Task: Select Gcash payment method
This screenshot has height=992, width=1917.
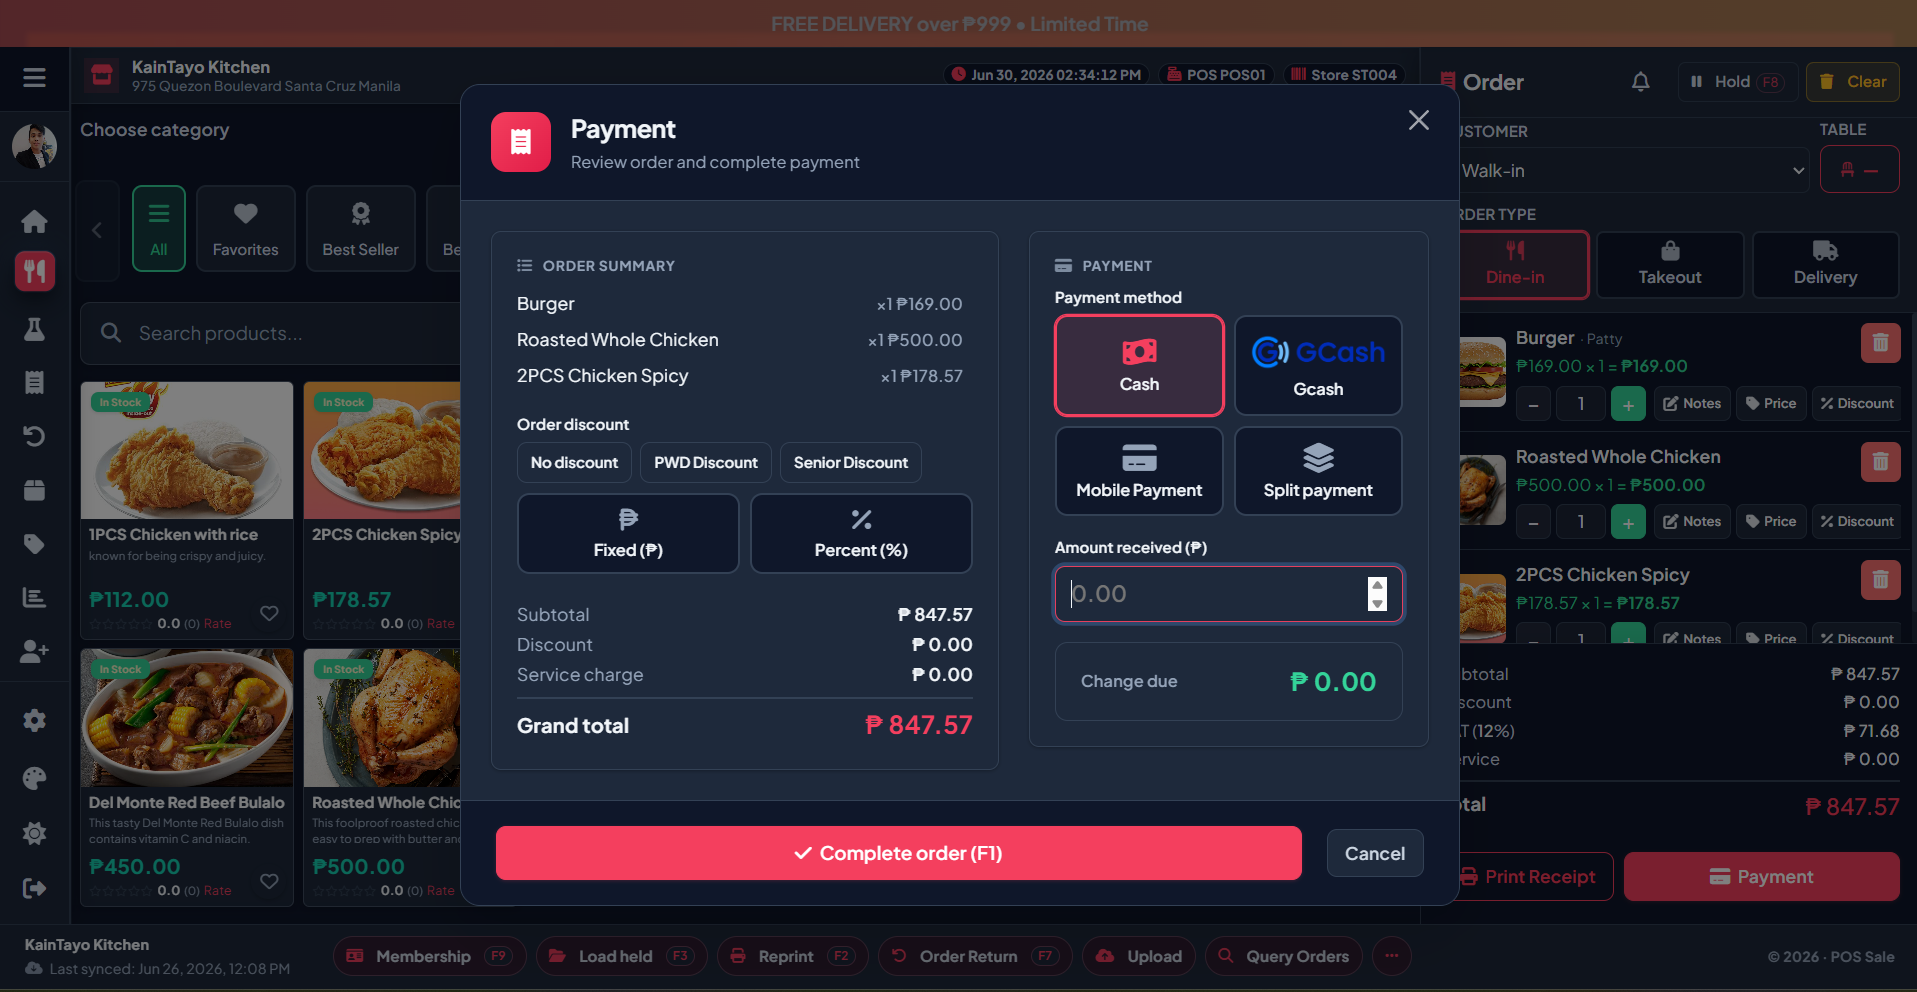Action: [x=1318, y=365]
